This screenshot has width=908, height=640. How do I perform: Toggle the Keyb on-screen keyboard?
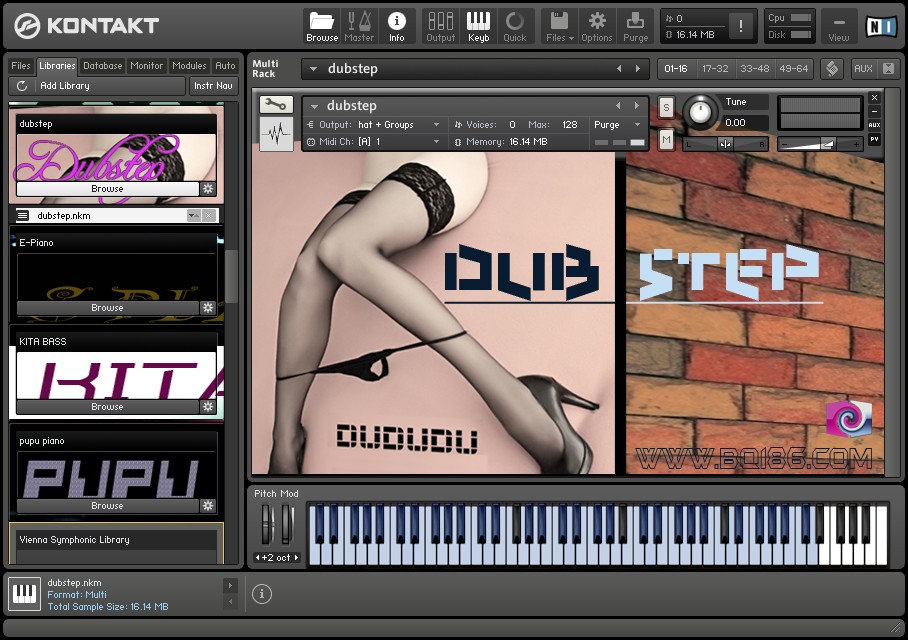point(478,27)
